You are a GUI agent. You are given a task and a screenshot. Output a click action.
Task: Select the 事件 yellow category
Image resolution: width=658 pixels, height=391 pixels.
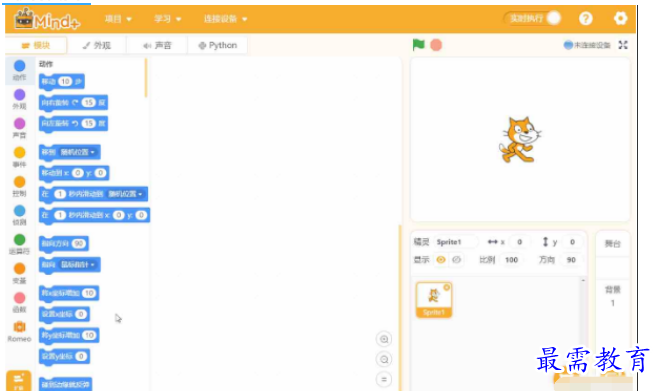[x=19, y=157]
